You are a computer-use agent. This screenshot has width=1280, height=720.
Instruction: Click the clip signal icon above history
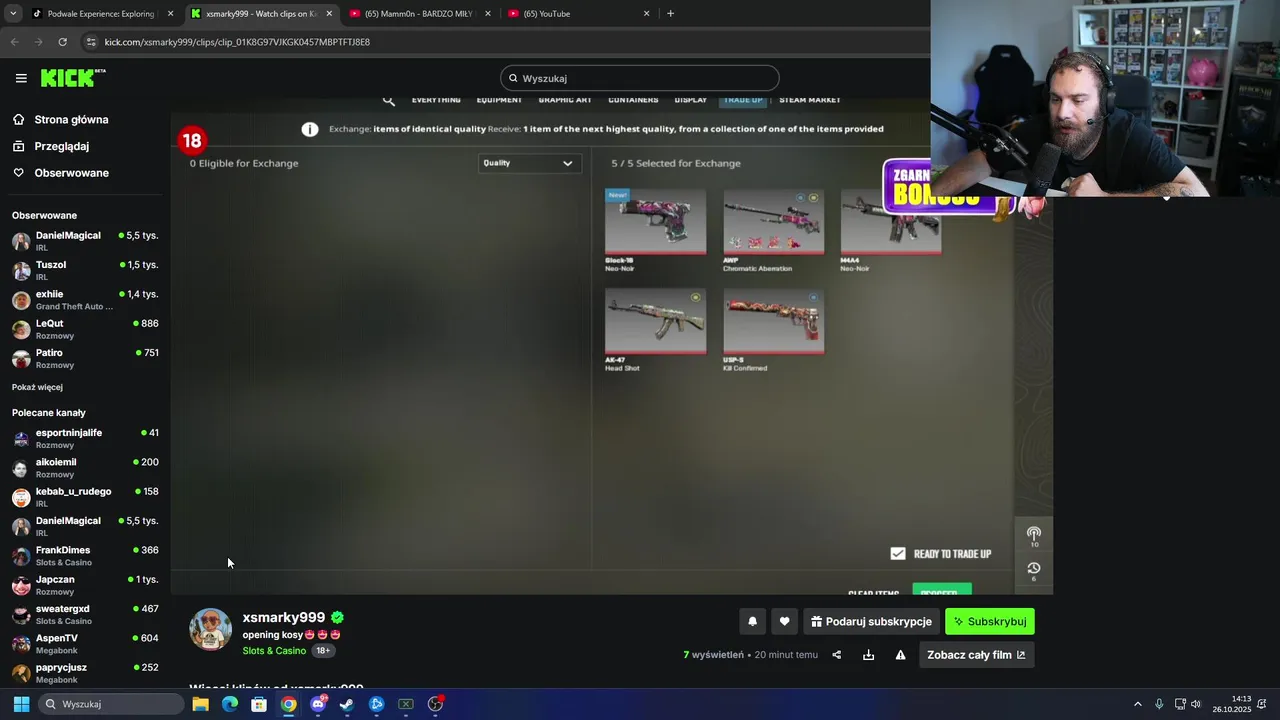[x=1034, y=533]
